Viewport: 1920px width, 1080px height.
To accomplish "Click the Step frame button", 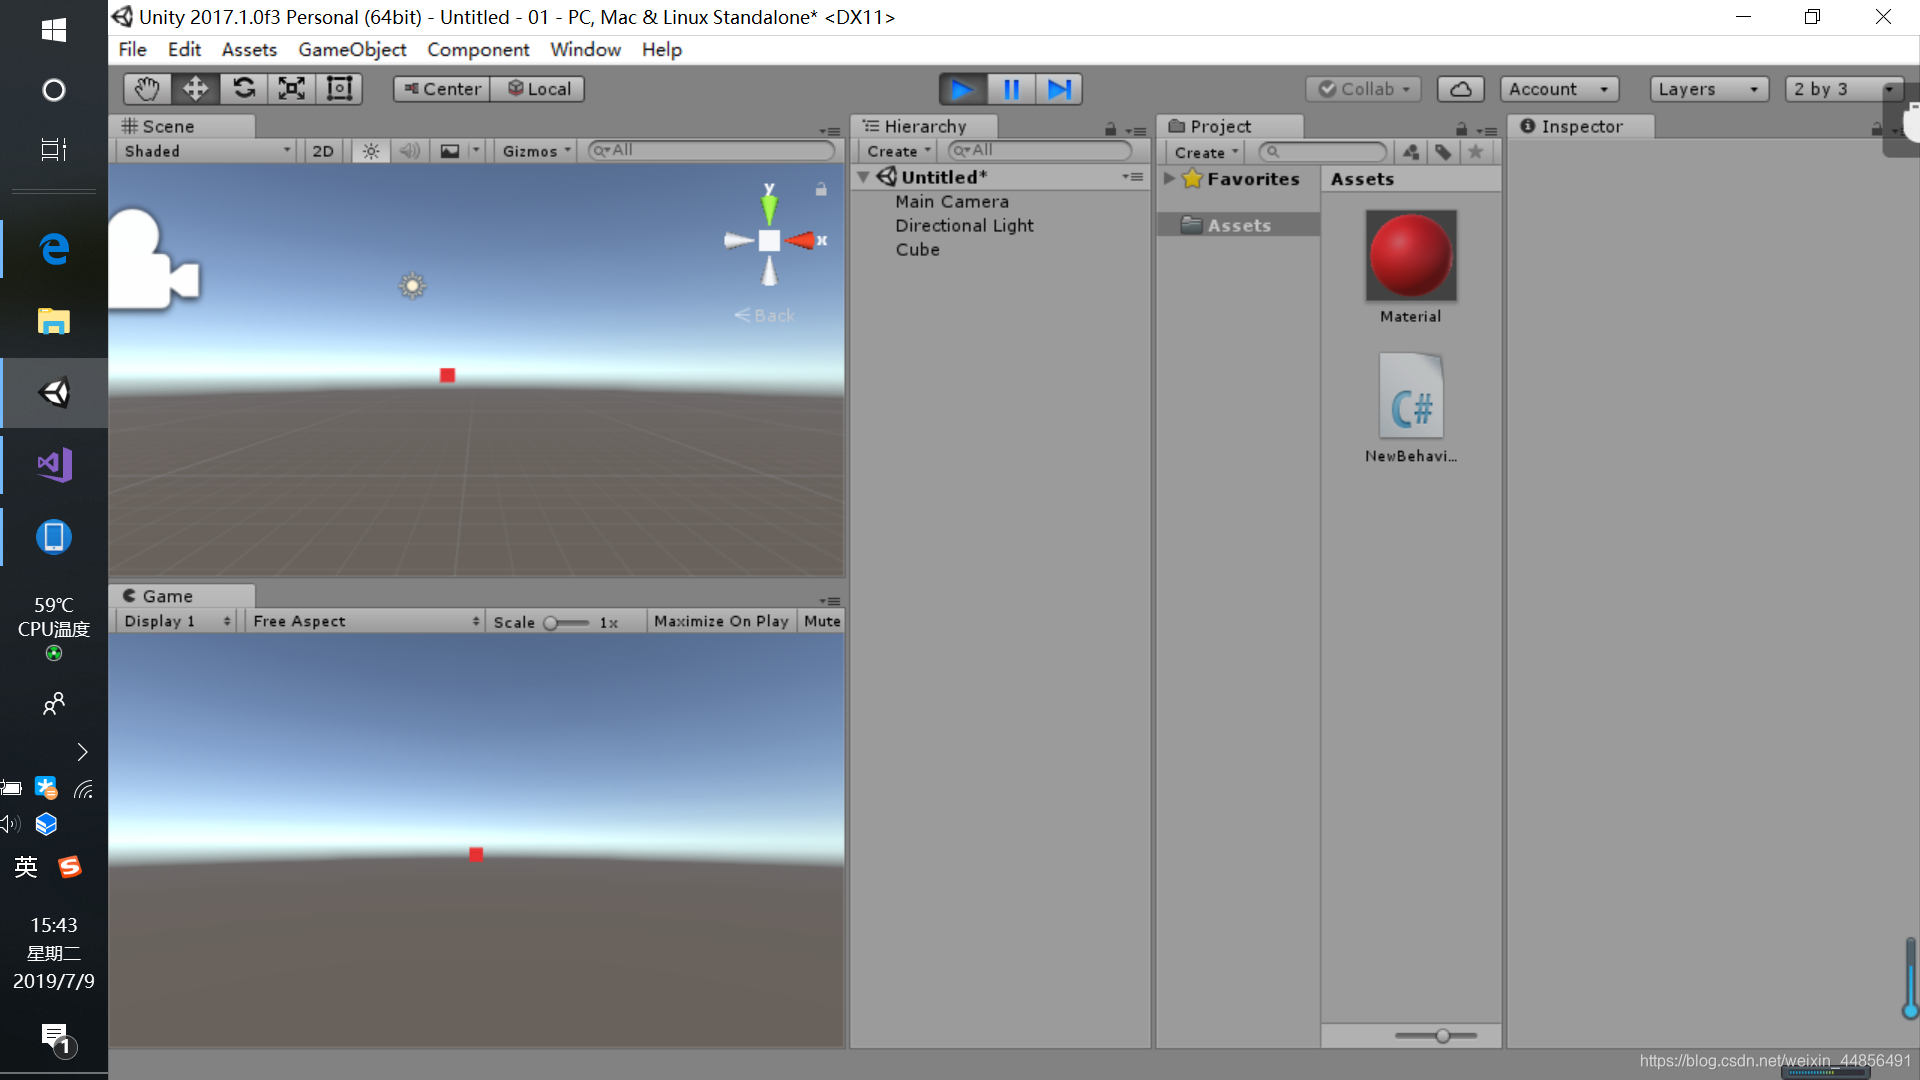I will click(1059, 89).
